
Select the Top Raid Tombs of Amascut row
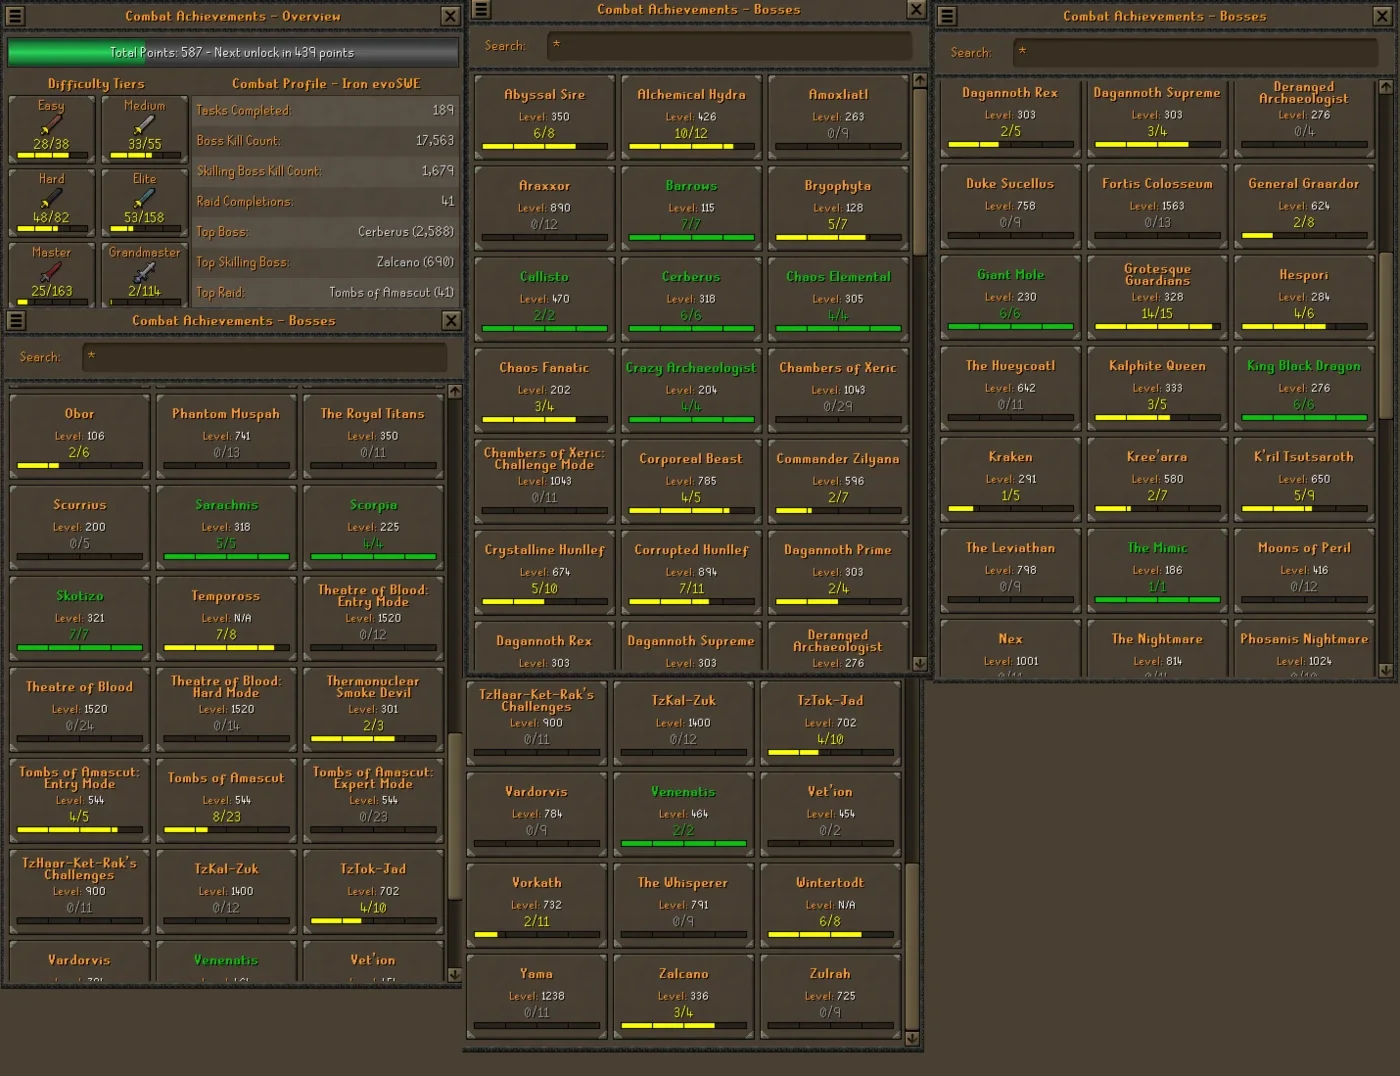(325, 292)
